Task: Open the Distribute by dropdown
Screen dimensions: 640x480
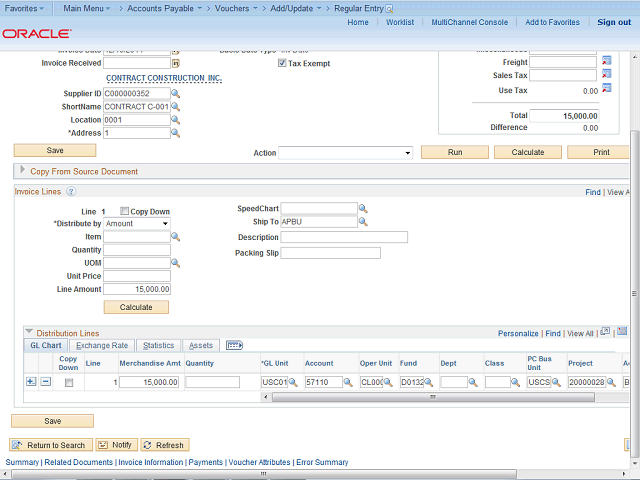Action: click(x=137, y=224)
